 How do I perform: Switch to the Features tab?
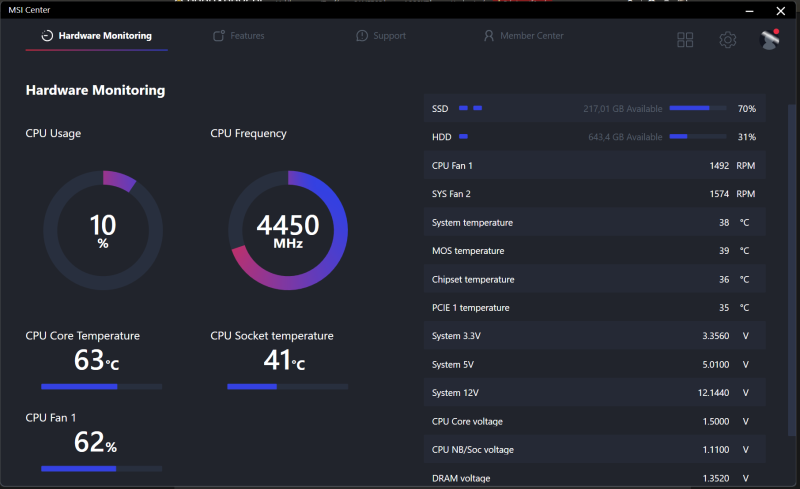[x=239, y=36]
